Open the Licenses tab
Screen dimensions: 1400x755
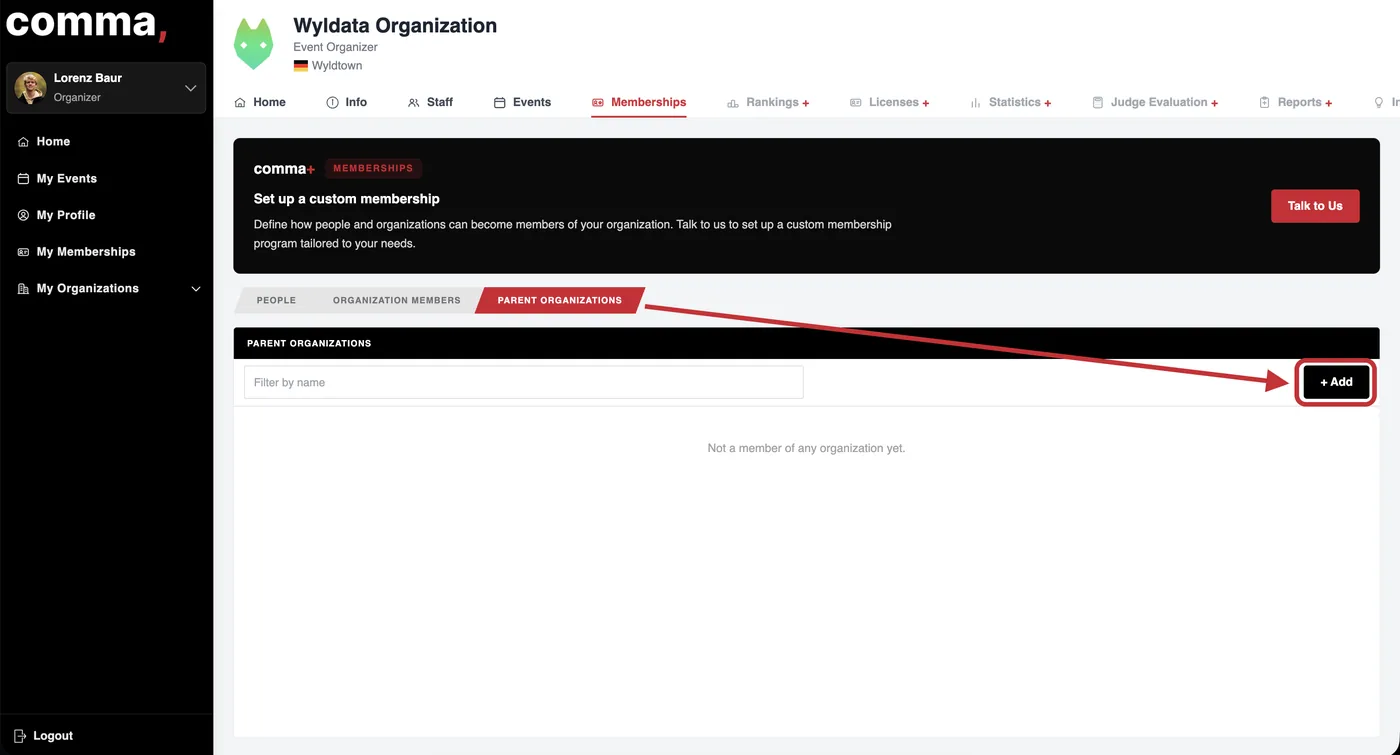pos(890,102)
